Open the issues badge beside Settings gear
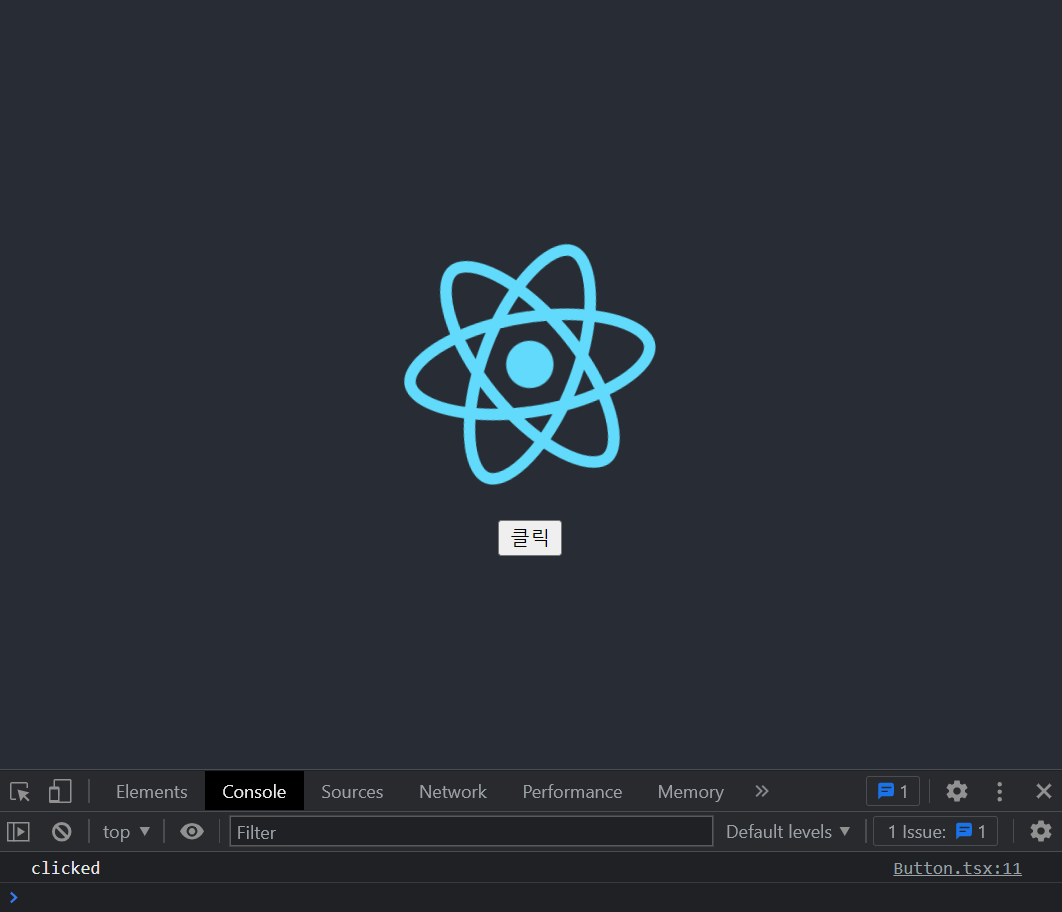This screenshot has width=1062, height=912. click(x=893, y=791)
